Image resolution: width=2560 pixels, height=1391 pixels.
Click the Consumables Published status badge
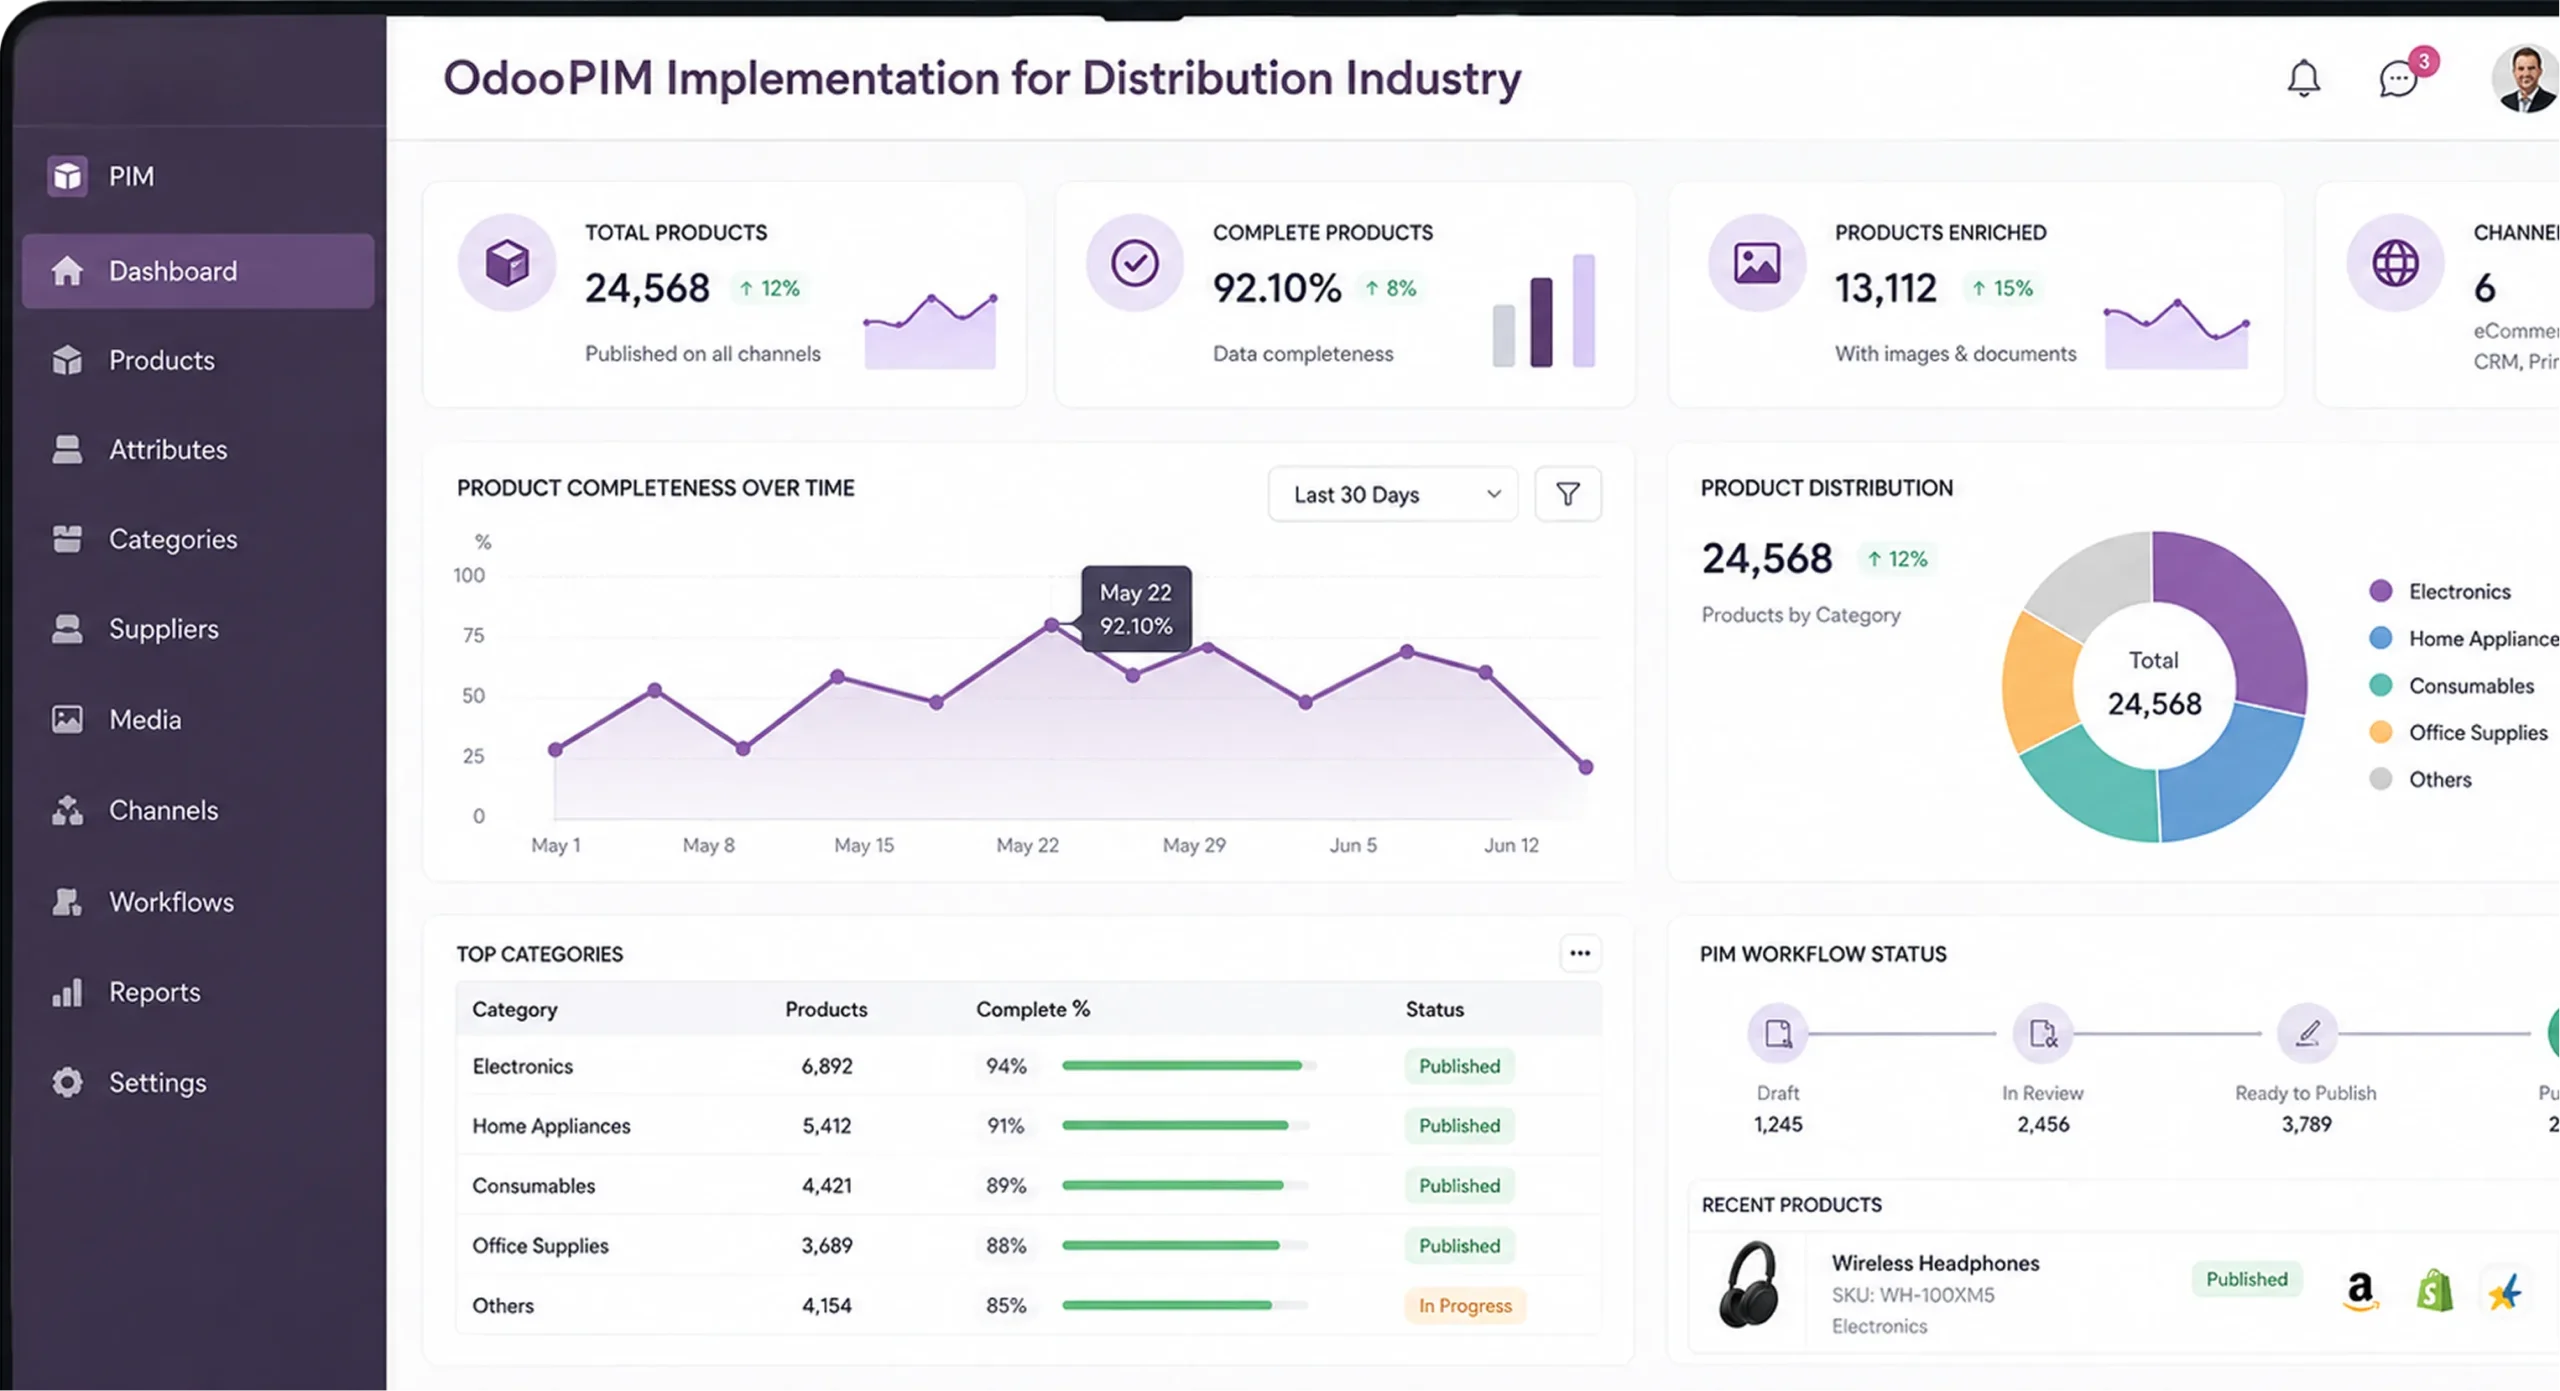[x=1459, y=1185]
